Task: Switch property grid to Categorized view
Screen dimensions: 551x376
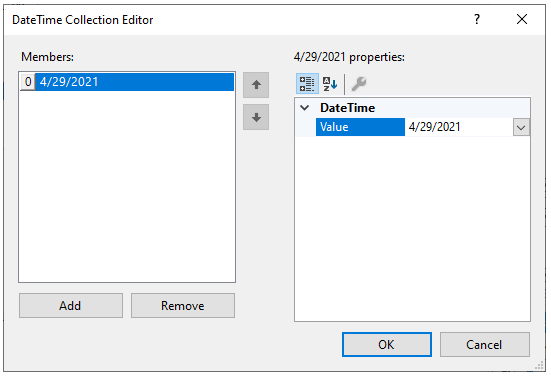Action: [x=307, y=84]
